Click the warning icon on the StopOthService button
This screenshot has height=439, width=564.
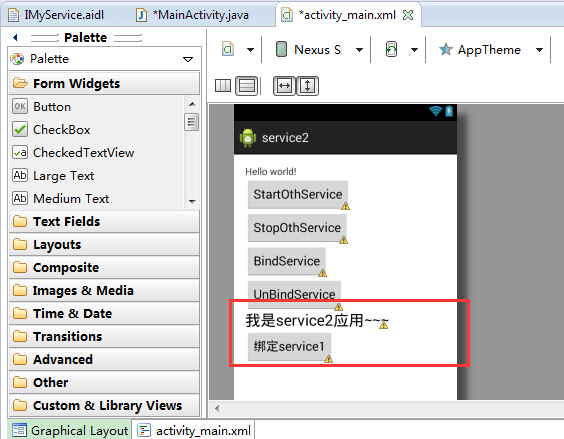click(x=344, y=240)
